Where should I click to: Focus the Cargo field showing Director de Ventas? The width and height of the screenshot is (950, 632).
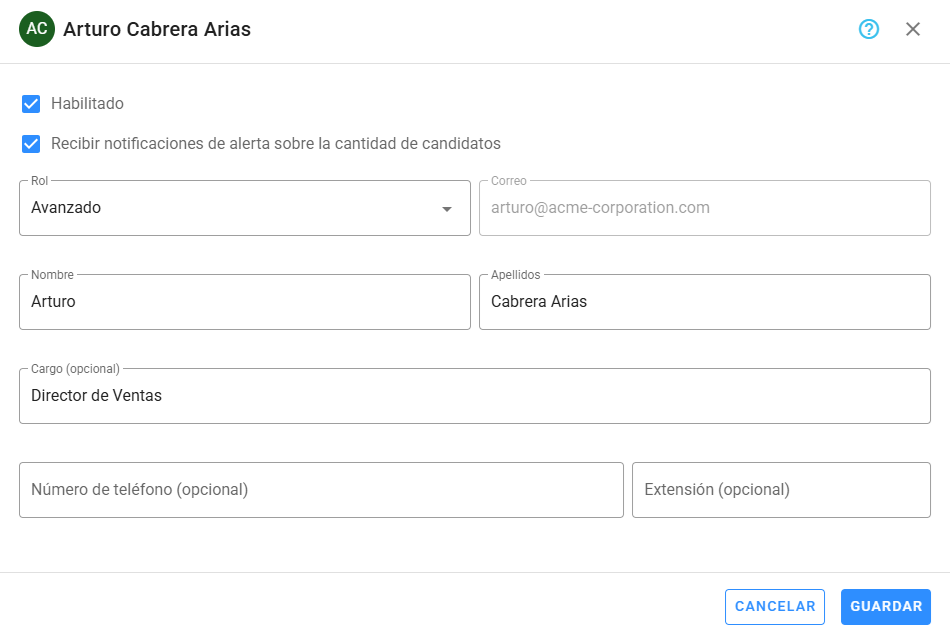coord(475,395)
